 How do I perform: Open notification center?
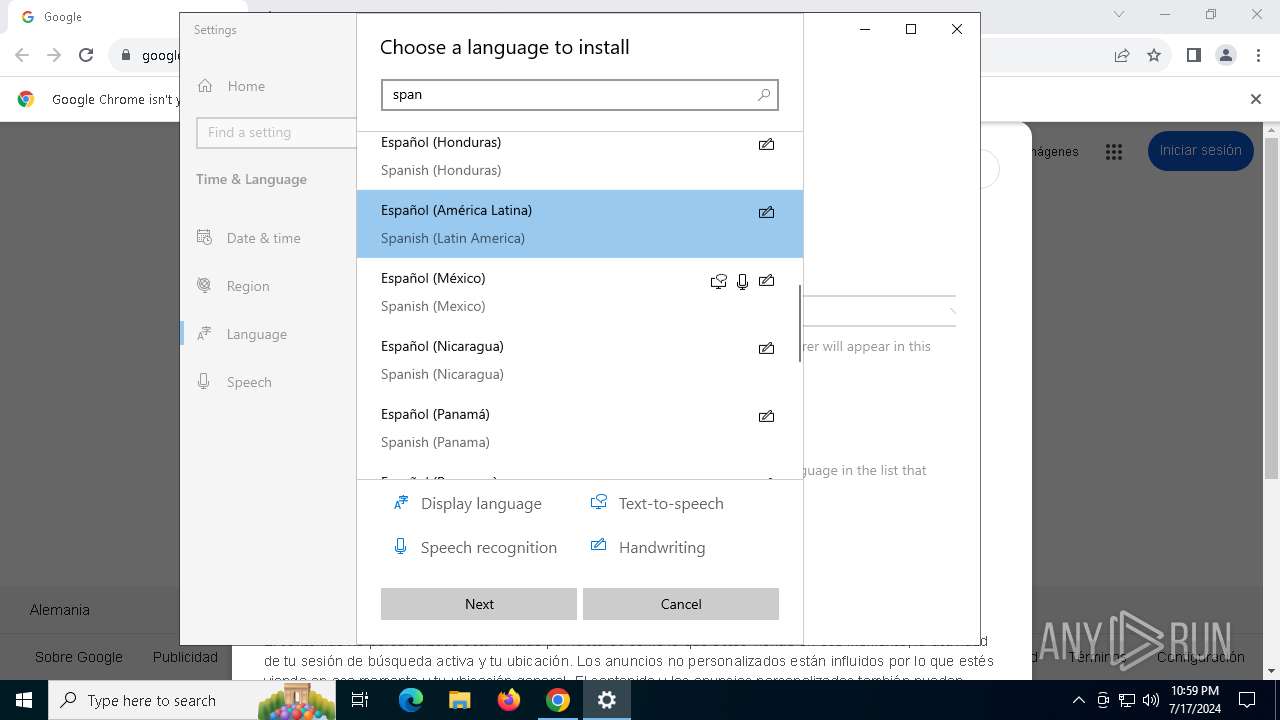point(1247,700)
